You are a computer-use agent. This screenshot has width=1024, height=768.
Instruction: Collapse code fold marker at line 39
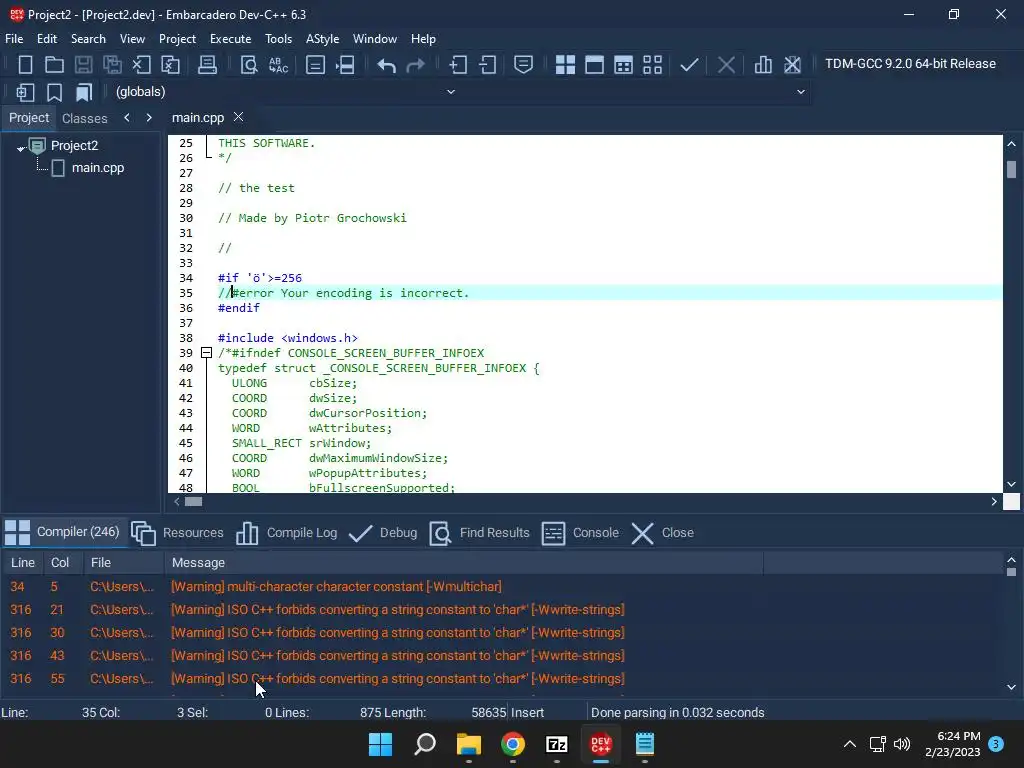pyautogui.click(x=206, y=353)
